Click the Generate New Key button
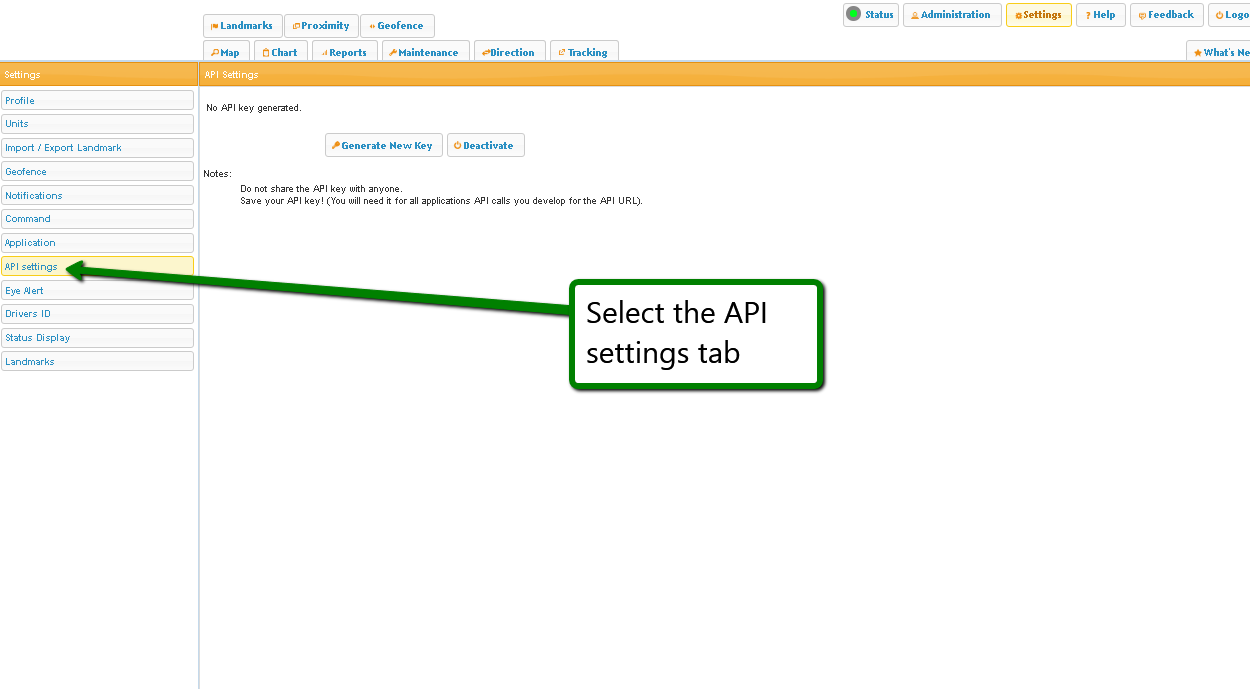This screenshot has height=689, width=1250. pos(383,146)
